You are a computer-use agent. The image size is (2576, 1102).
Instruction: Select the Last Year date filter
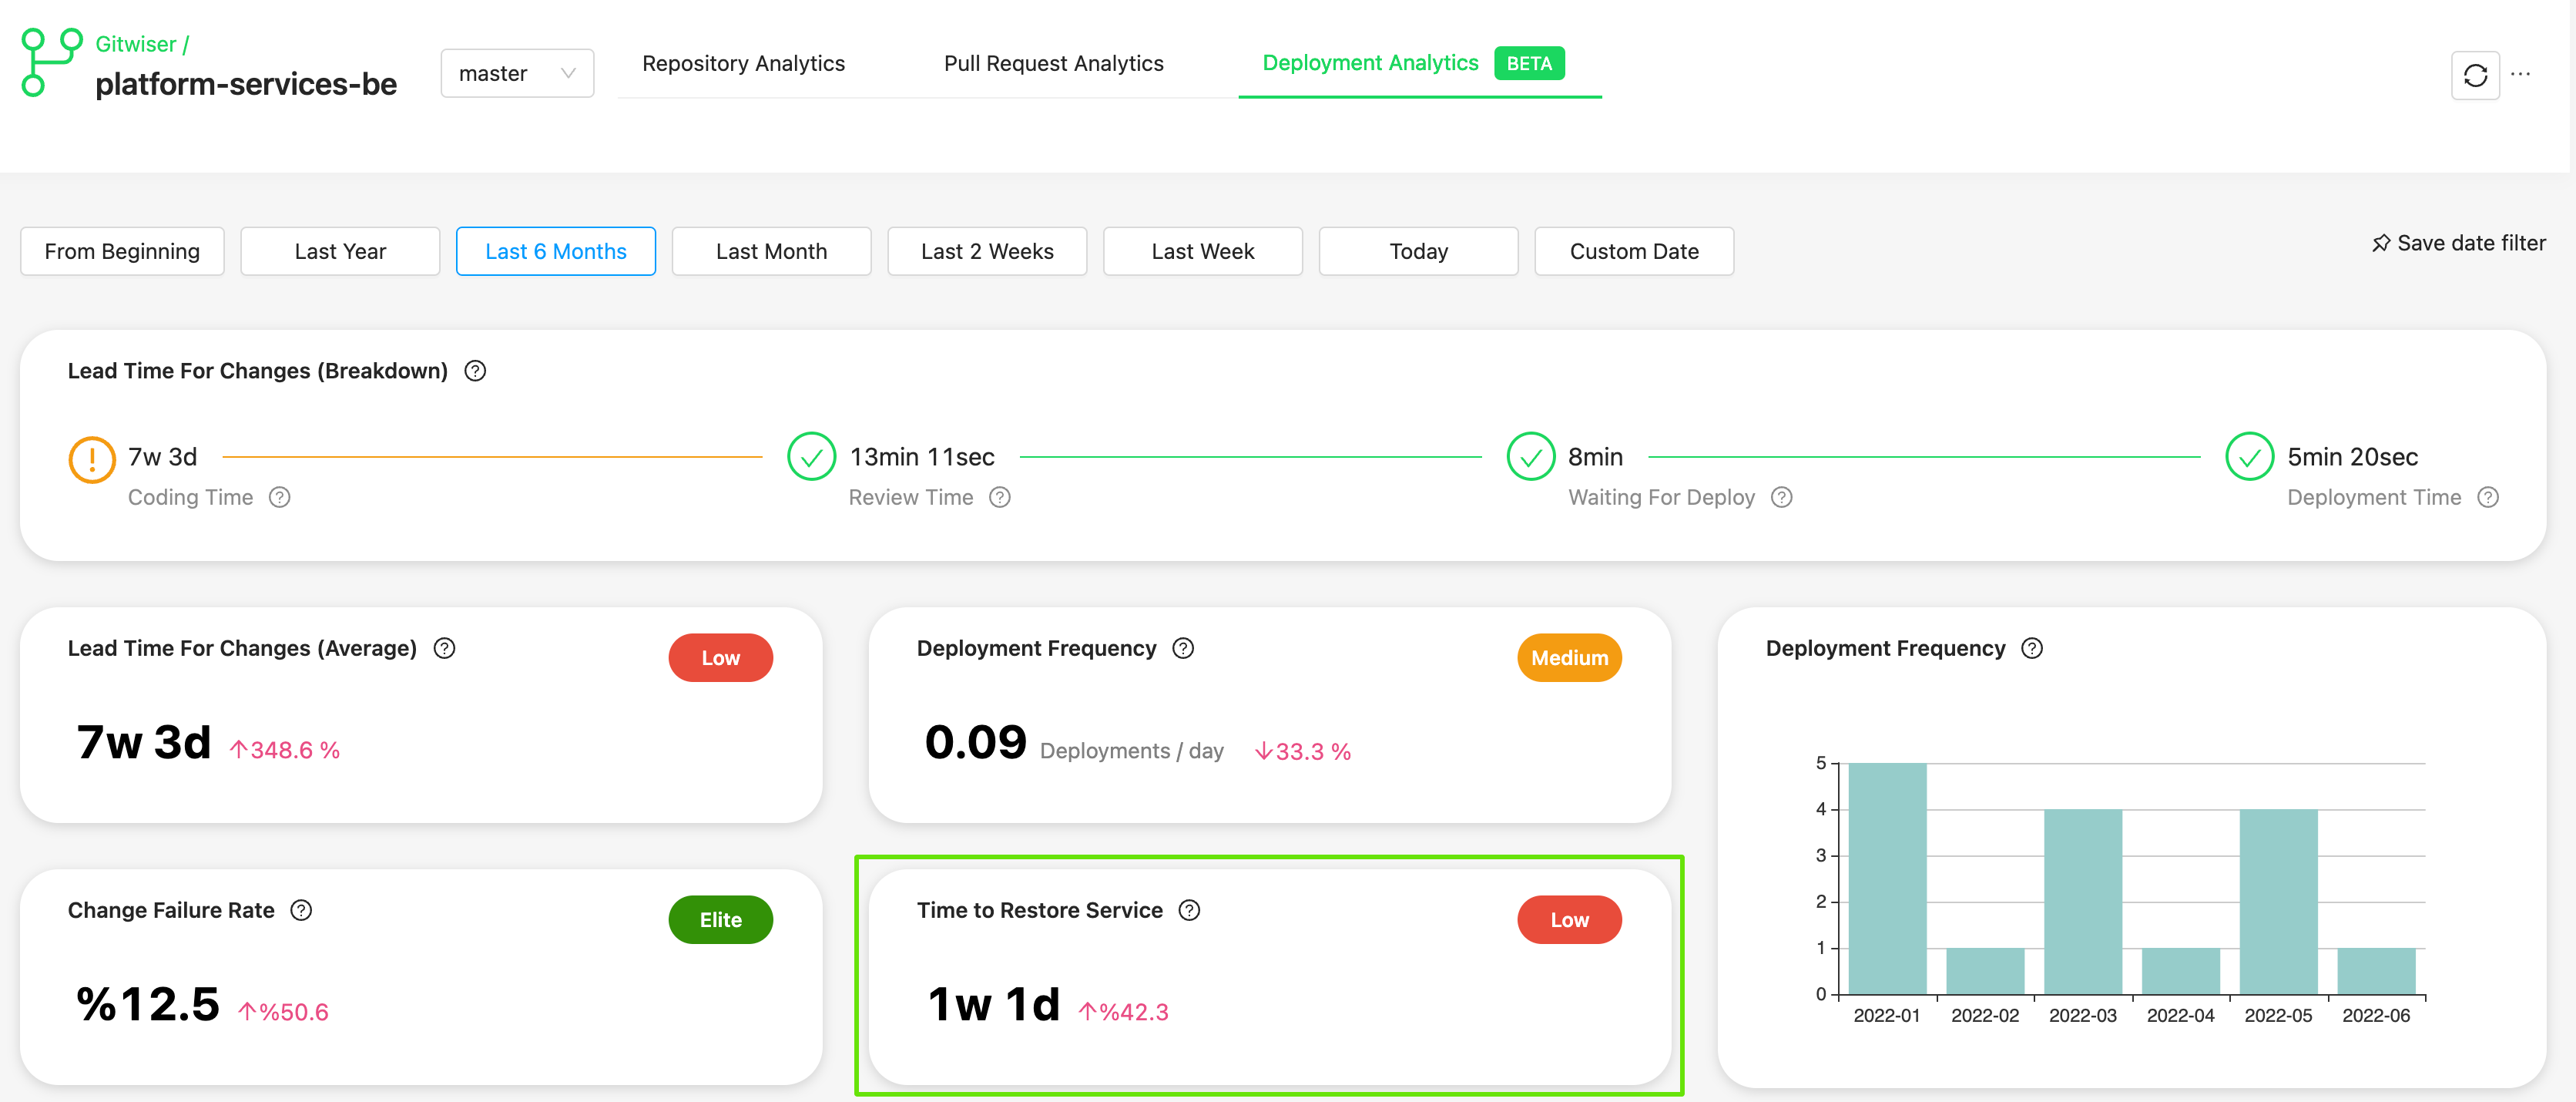(340, 251)
